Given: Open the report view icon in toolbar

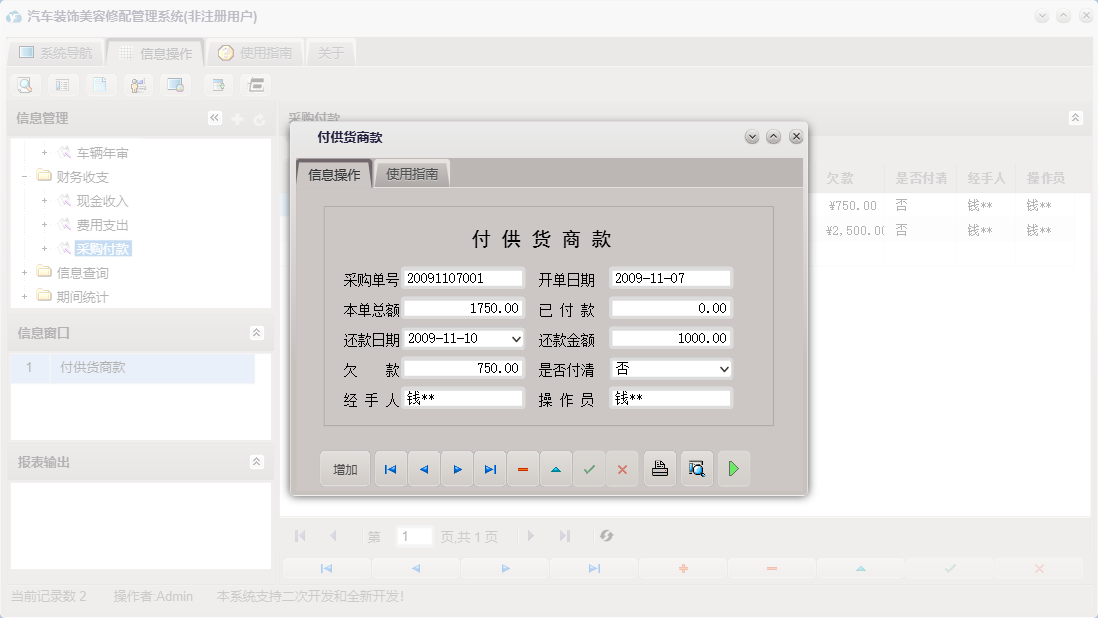Looking at the screenshot, I should pos(63,85).
